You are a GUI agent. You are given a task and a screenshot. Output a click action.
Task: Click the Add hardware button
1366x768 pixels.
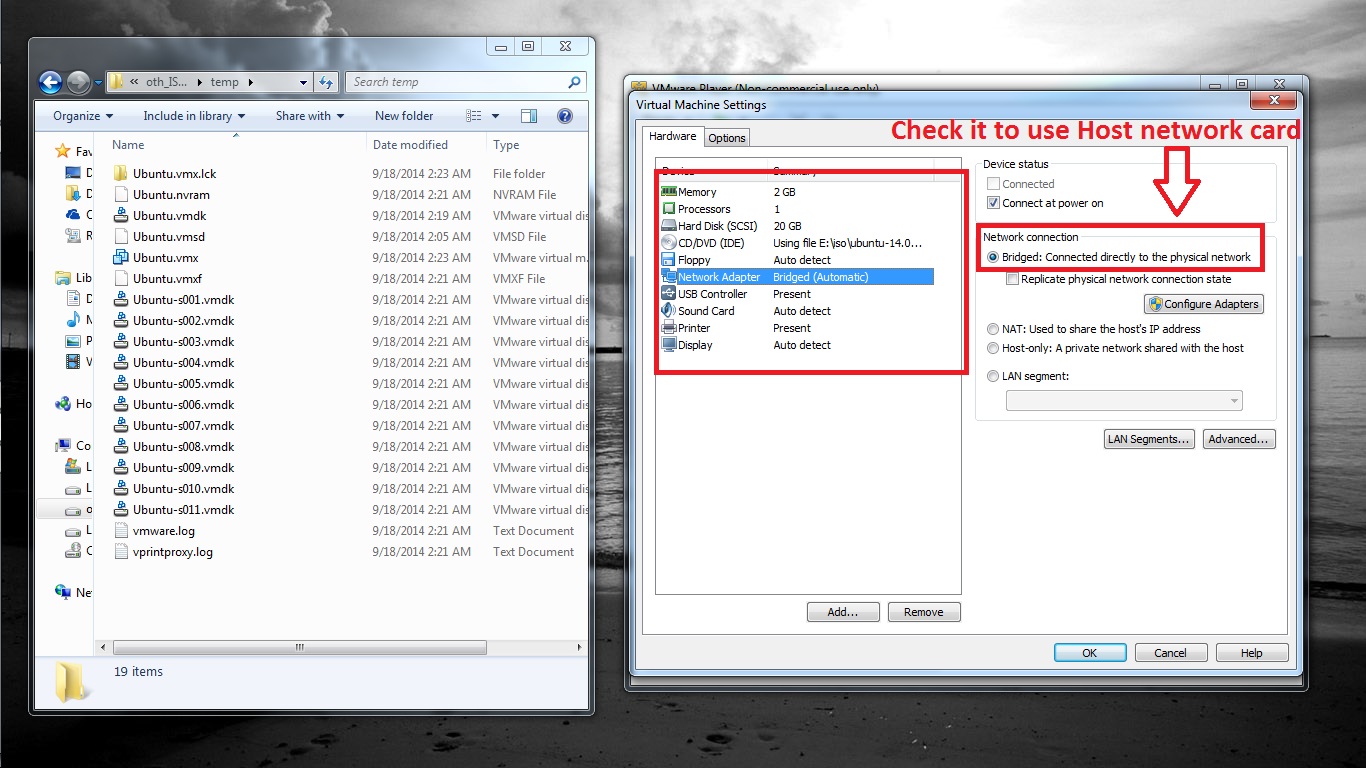pyautogui.click(x=843, y=612)
